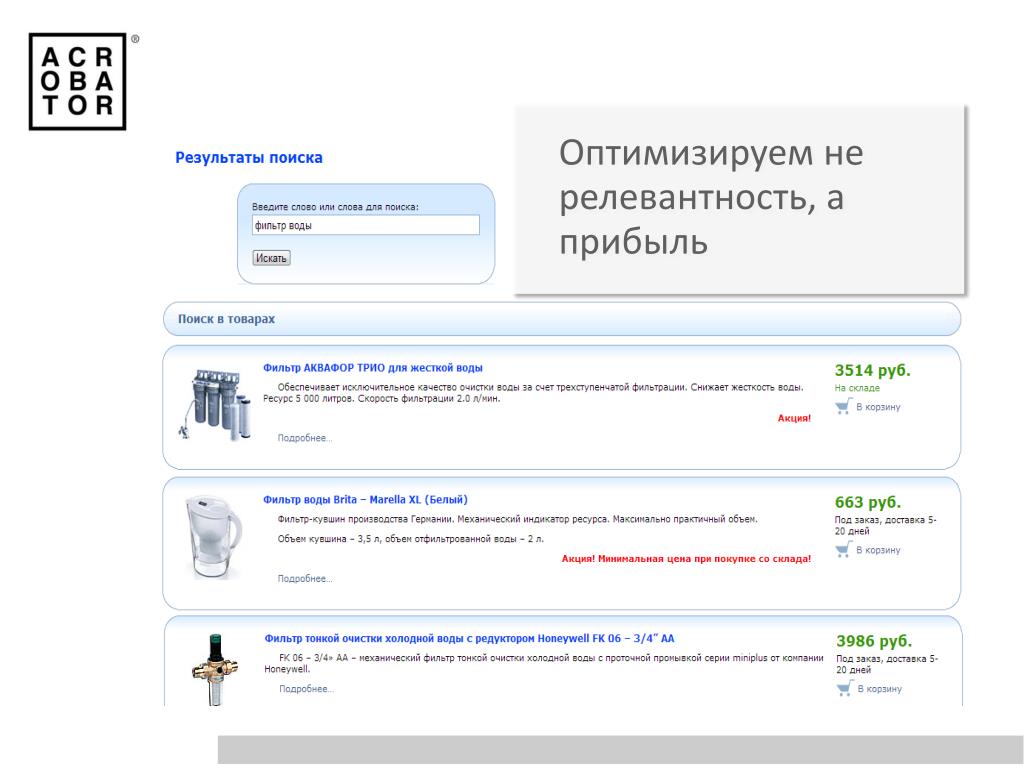The image size is (1024, 768).
Task: Click the АКВАФОР description starting 'Обеспечивает исключительное качество'
Action: (x=534, y=392)
